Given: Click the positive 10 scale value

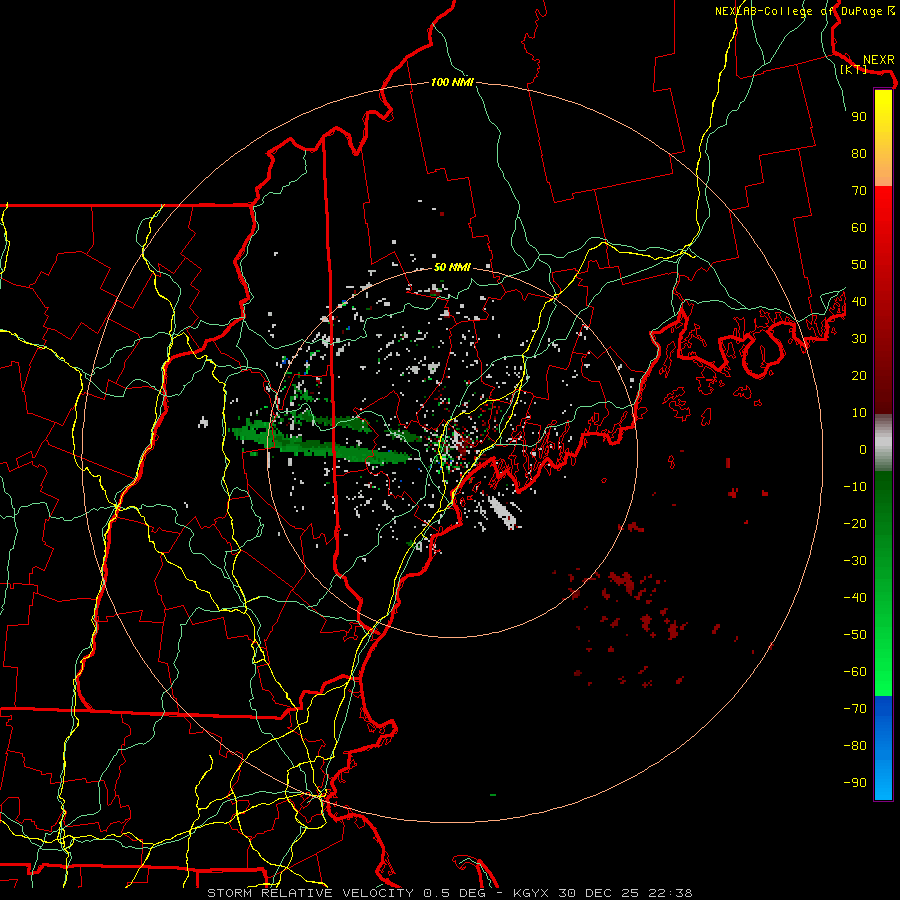Looking at the screenshot, I should [x=859, y=413].
